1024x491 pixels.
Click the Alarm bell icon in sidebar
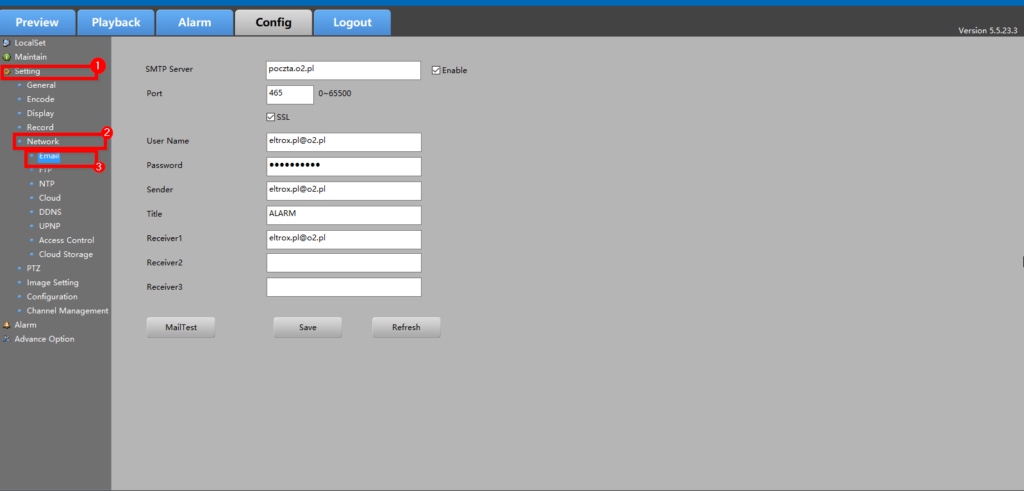point(6,325)
